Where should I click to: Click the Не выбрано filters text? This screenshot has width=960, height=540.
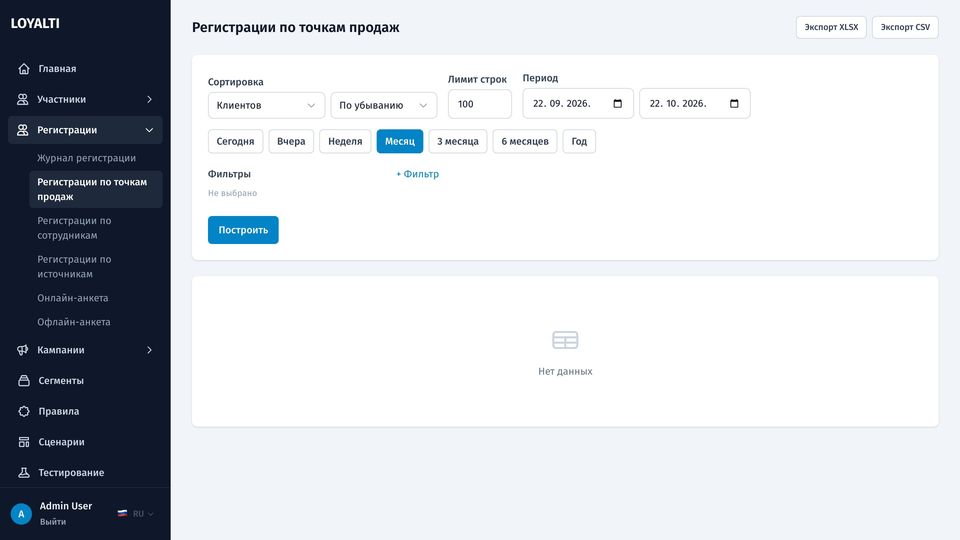point(233,193)
